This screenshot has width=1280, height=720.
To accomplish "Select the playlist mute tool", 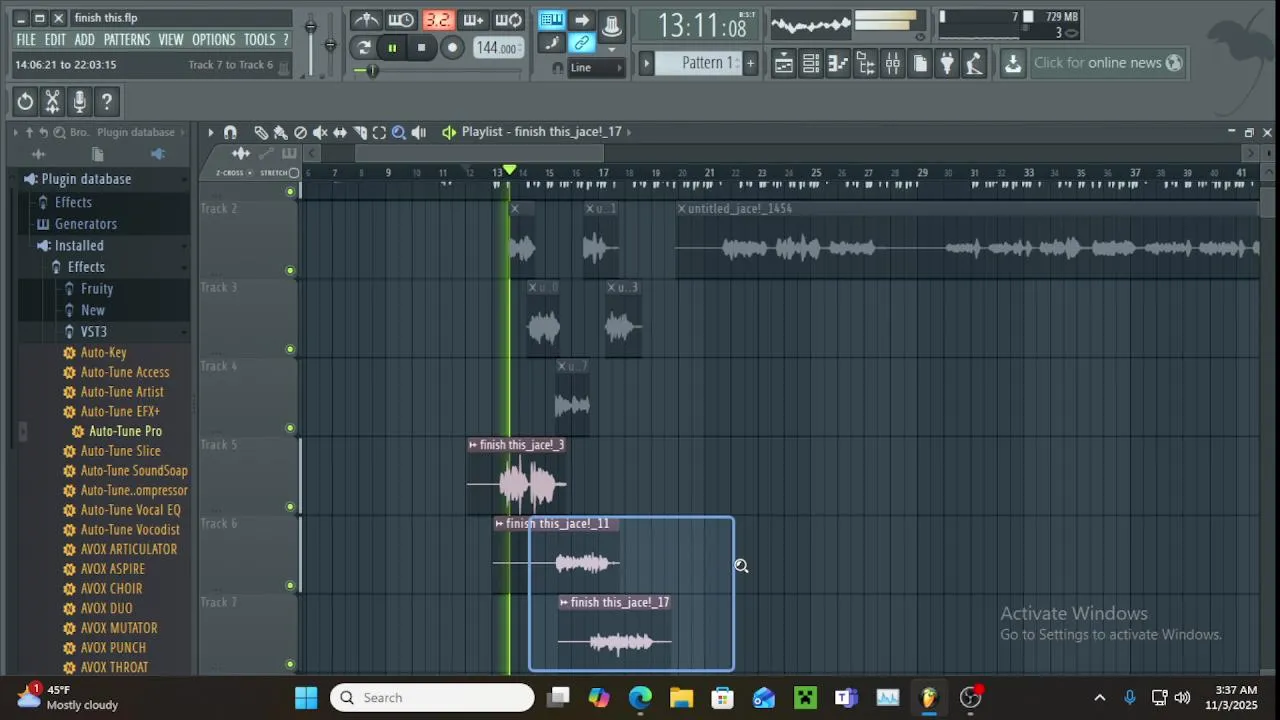I will pyautogui.click(x=320, y=132).
